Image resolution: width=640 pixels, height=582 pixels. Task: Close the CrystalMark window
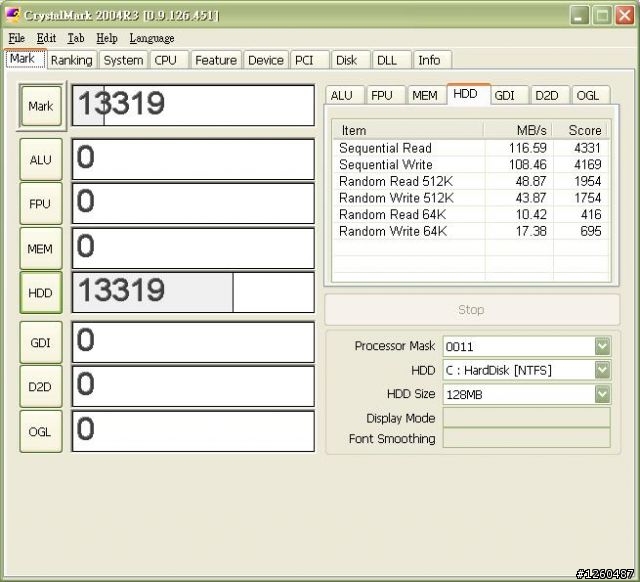[625, 16]
